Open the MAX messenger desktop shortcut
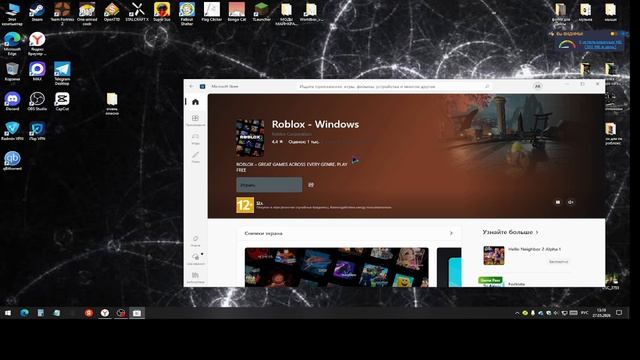The width and height of the screenshot is (640, 360). coord(37,71)
